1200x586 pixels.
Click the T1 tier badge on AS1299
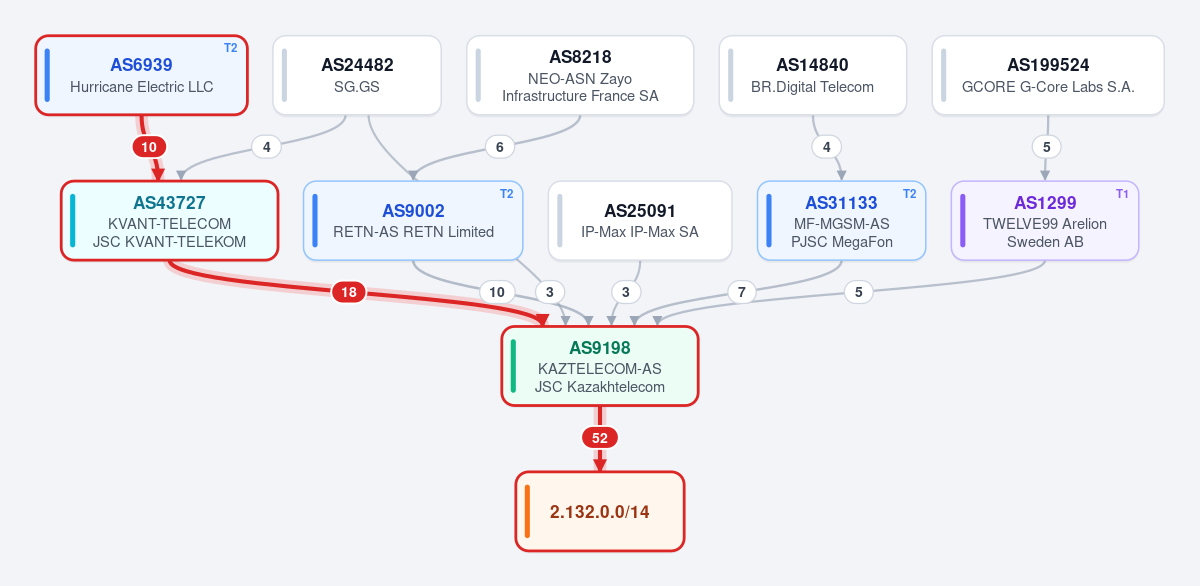coord(1122,194)
